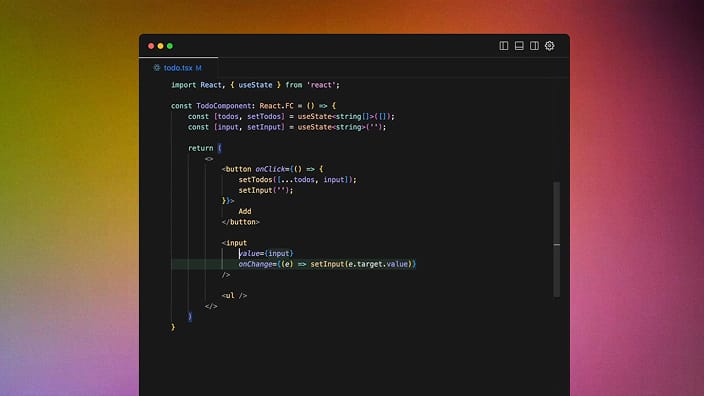Click 'React.FC' type annotation

[x=276, y=106]
